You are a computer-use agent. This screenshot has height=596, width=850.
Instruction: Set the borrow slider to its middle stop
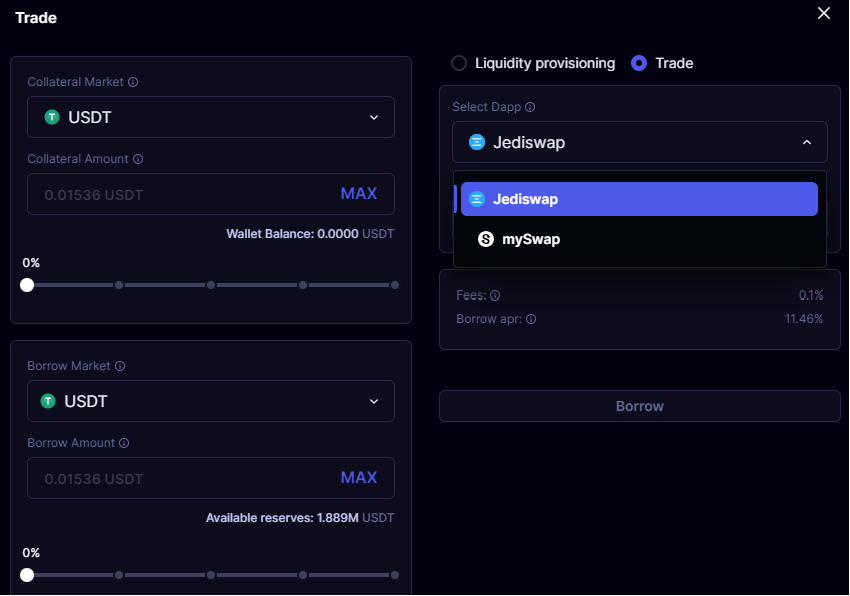tap(211, 575)
